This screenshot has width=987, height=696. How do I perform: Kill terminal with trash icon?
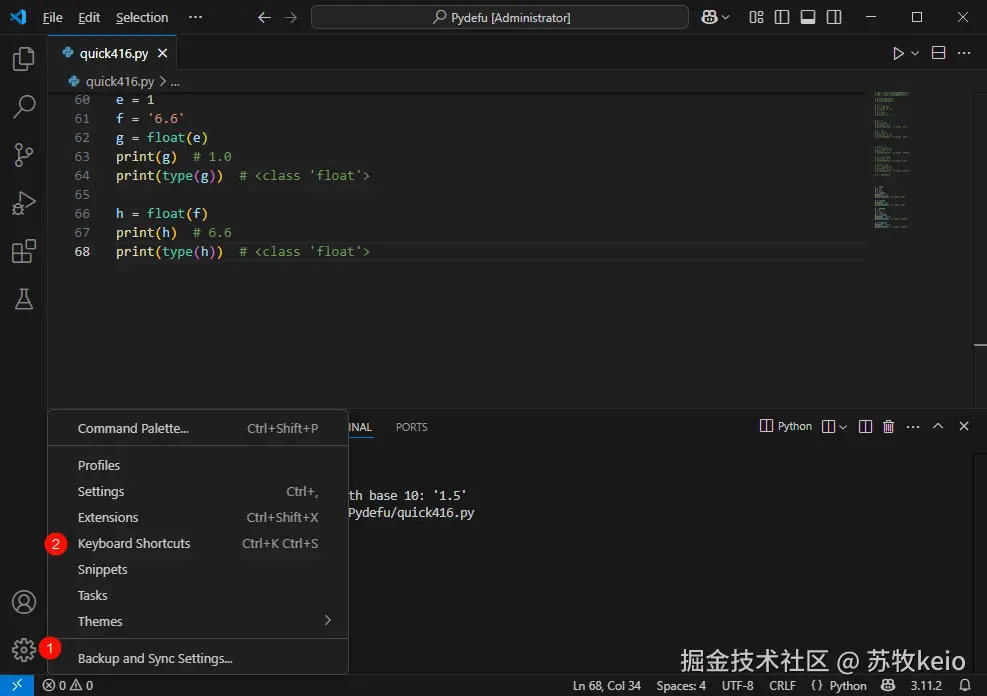[888, 427]
